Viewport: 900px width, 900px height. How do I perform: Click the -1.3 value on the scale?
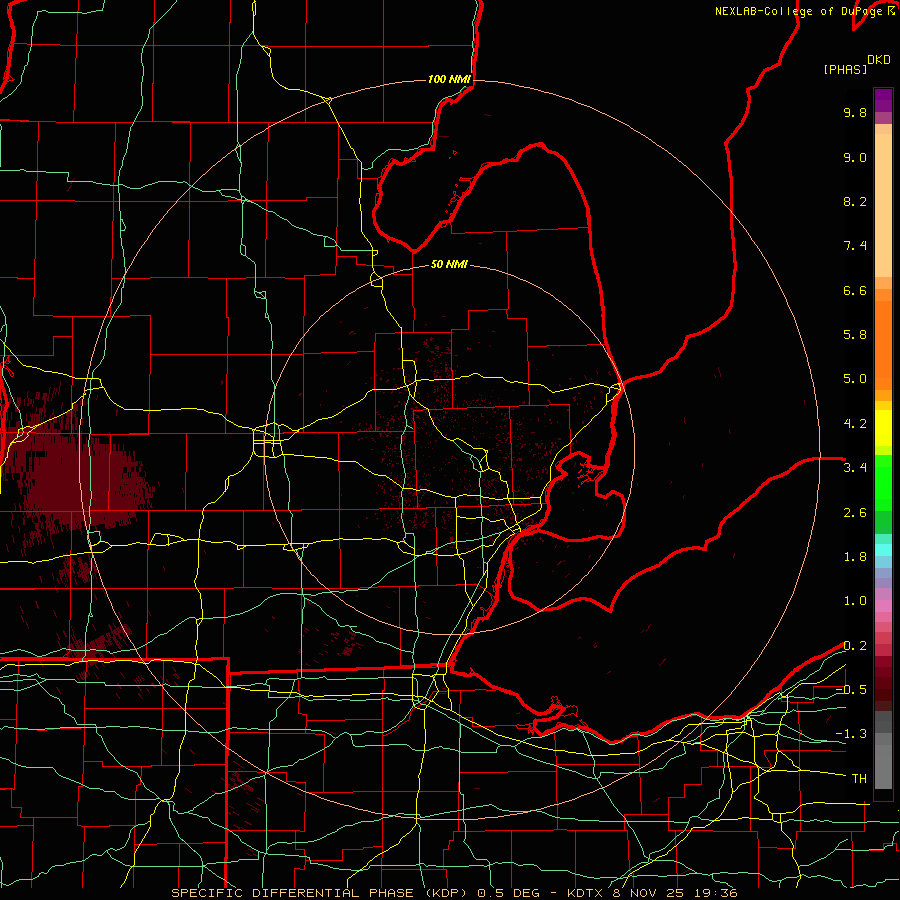click(851, 734)
